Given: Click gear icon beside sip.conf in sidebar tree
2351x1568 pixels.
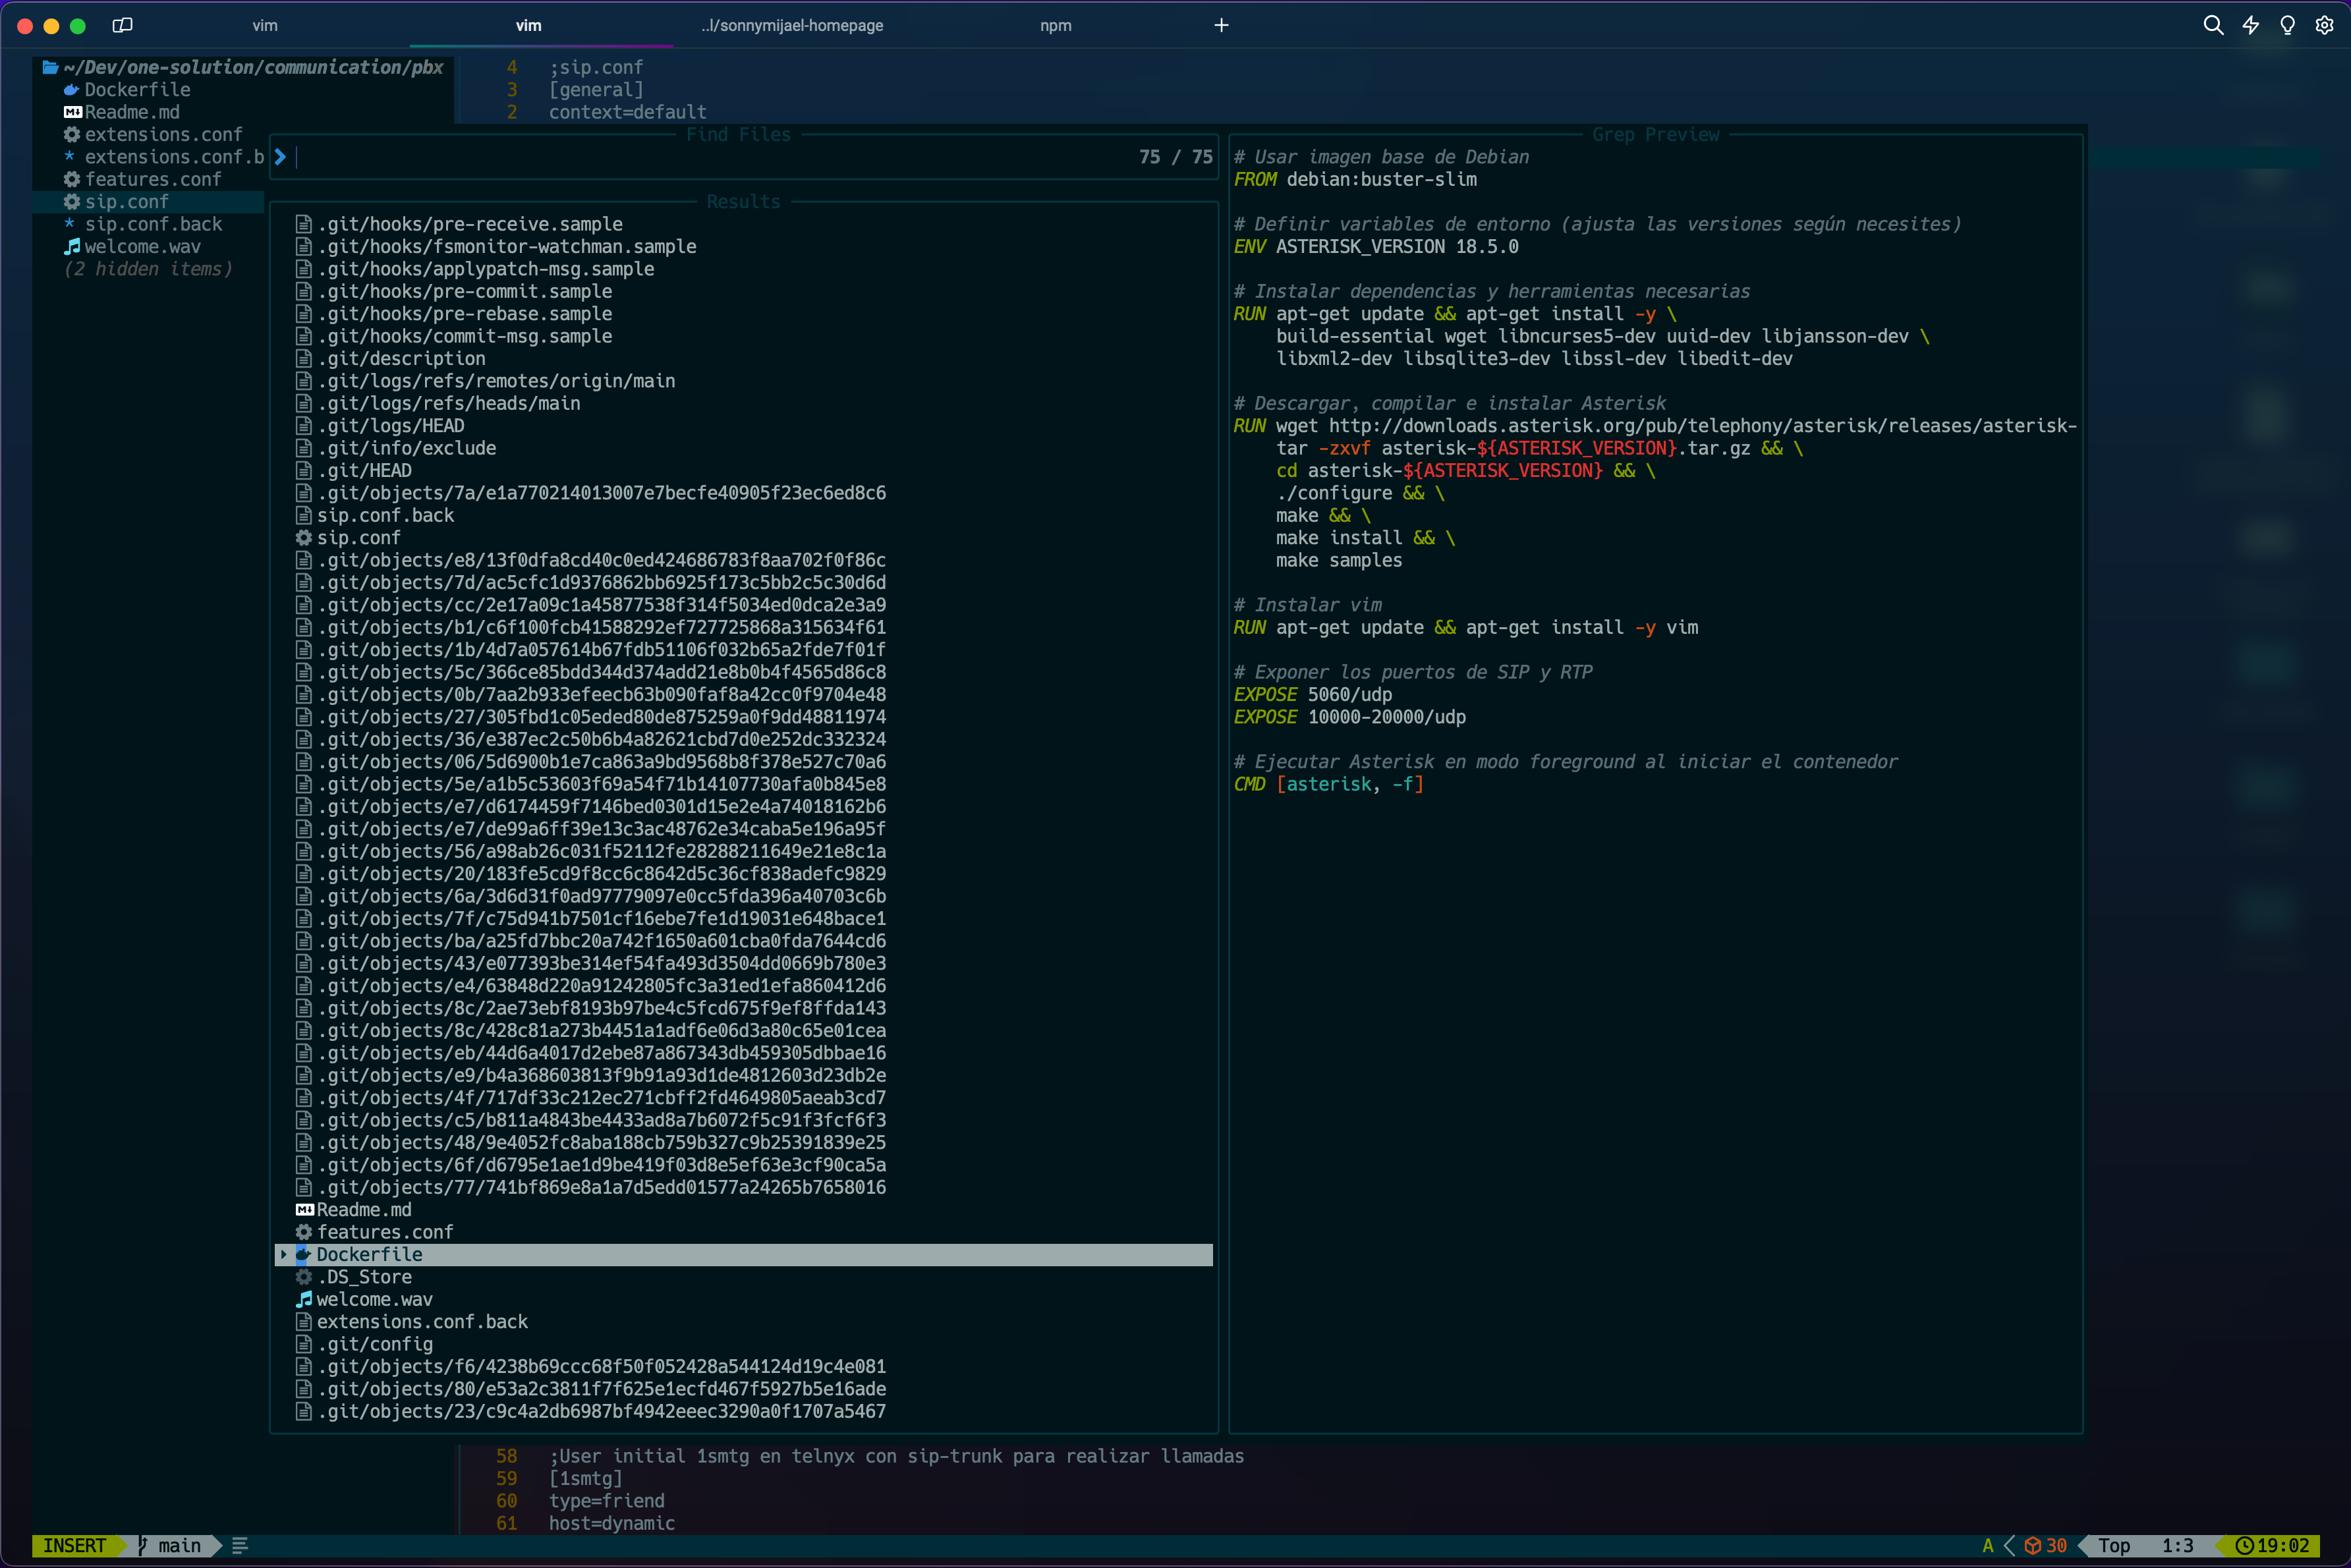Looking at the screenshot, I should (72, 201).
